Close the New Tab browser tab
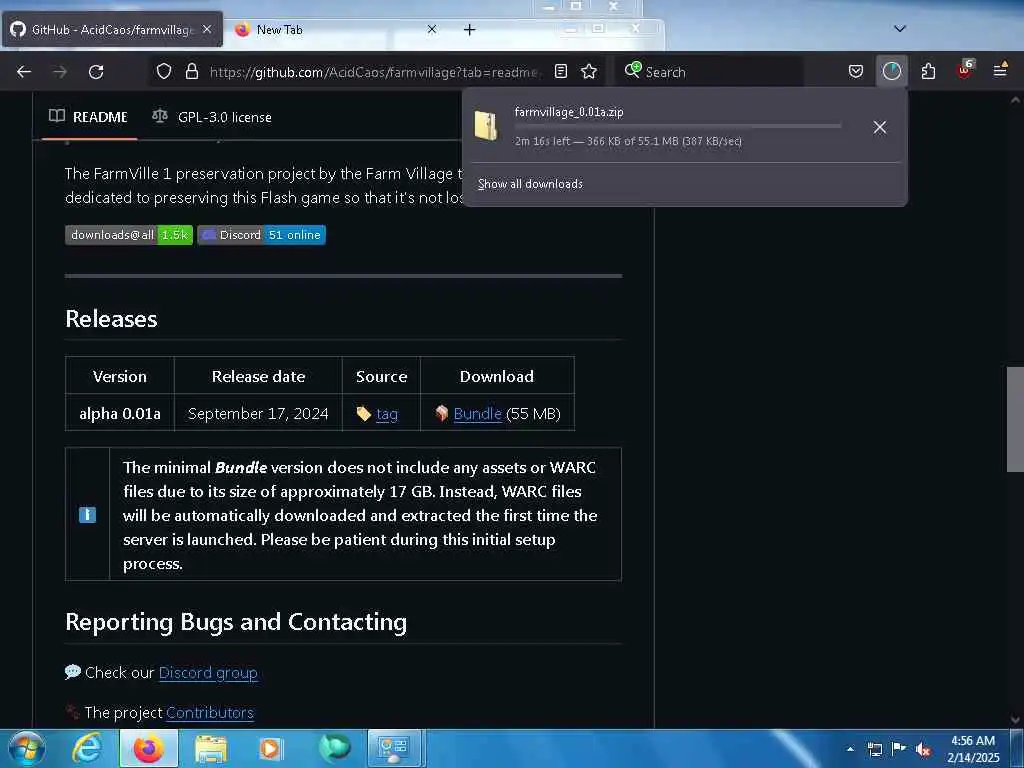 point(432,29)
